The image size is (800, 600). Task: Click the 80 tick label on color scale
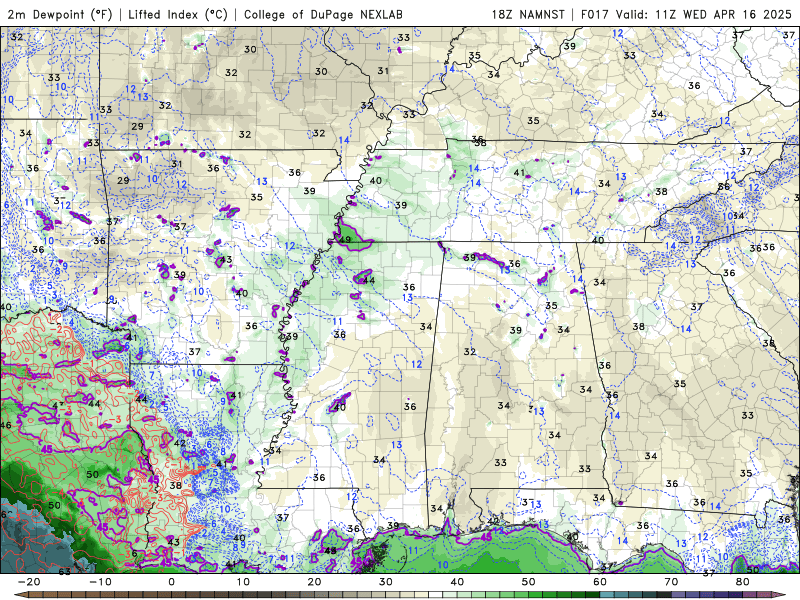[x=743, y=582]
